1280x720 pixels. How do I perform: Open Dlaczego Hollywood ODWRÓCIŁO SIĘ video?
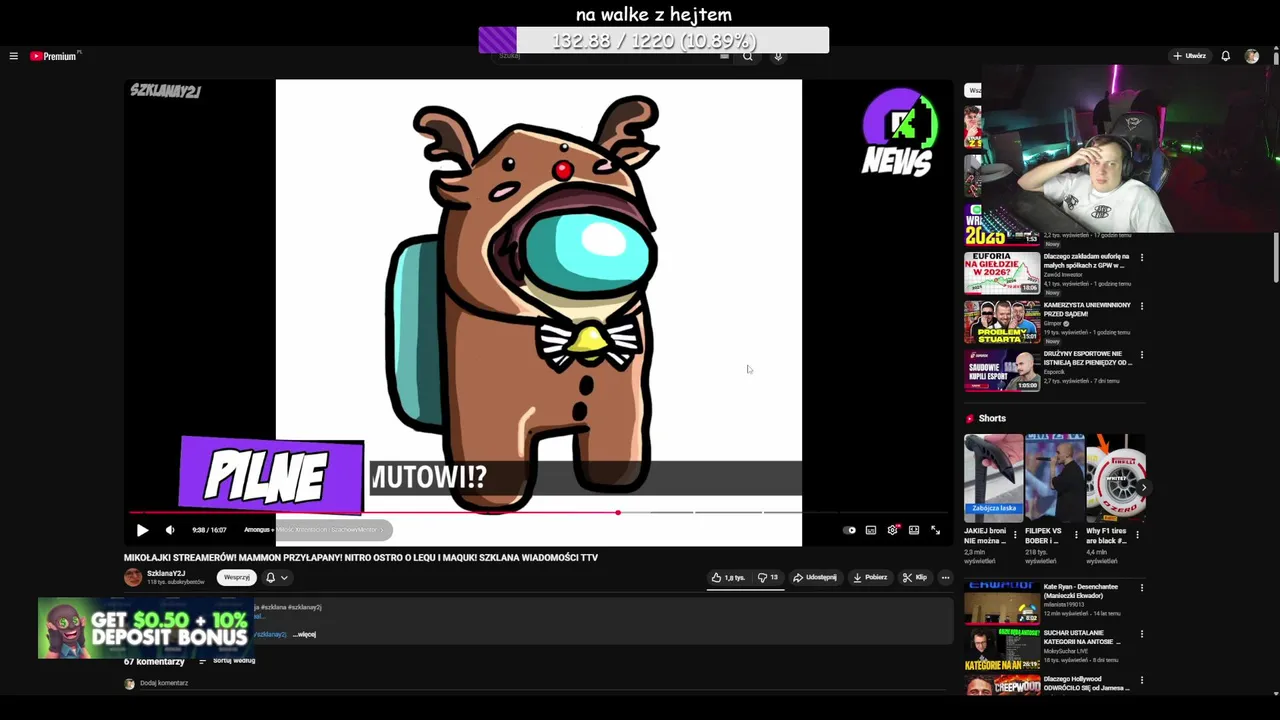pos(1002,686)
